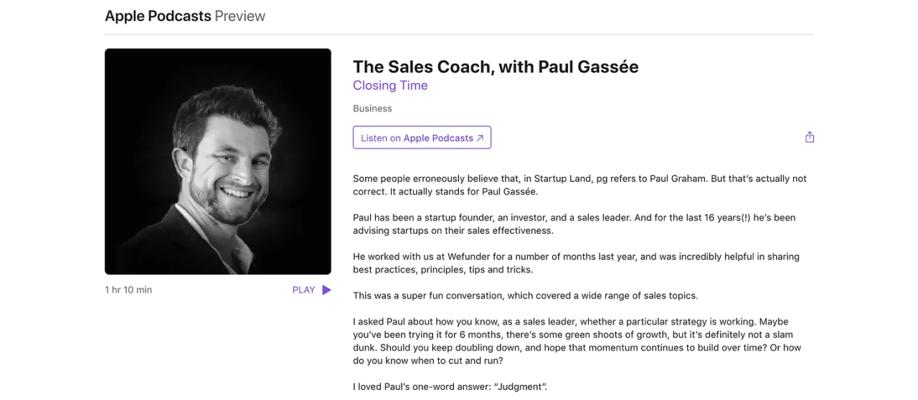Click the PLAY text label

303,290
